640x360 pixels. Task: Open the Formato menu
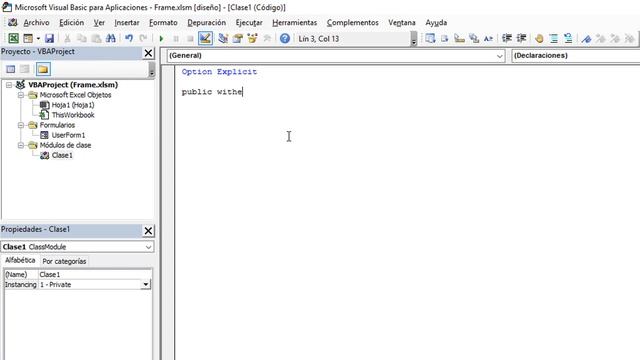(x=163, y=22)
